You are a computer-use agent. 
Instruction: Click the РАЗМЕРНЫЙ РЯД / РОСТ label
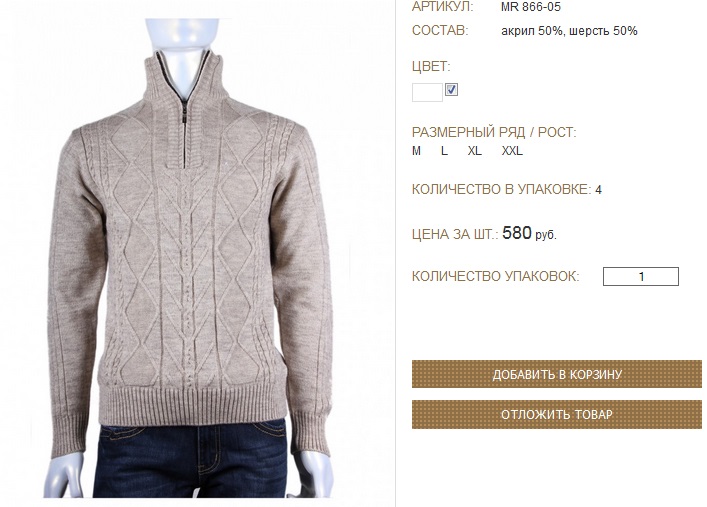(x=494, y=133)
